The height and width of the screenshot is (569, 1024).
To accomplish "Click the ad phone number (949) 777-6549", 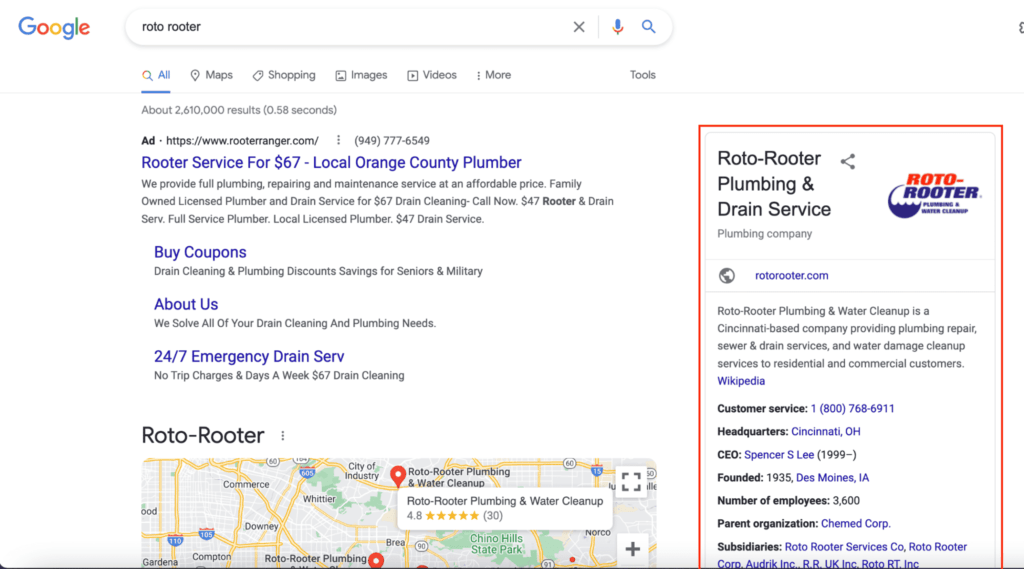I will [x=392, y=140].
